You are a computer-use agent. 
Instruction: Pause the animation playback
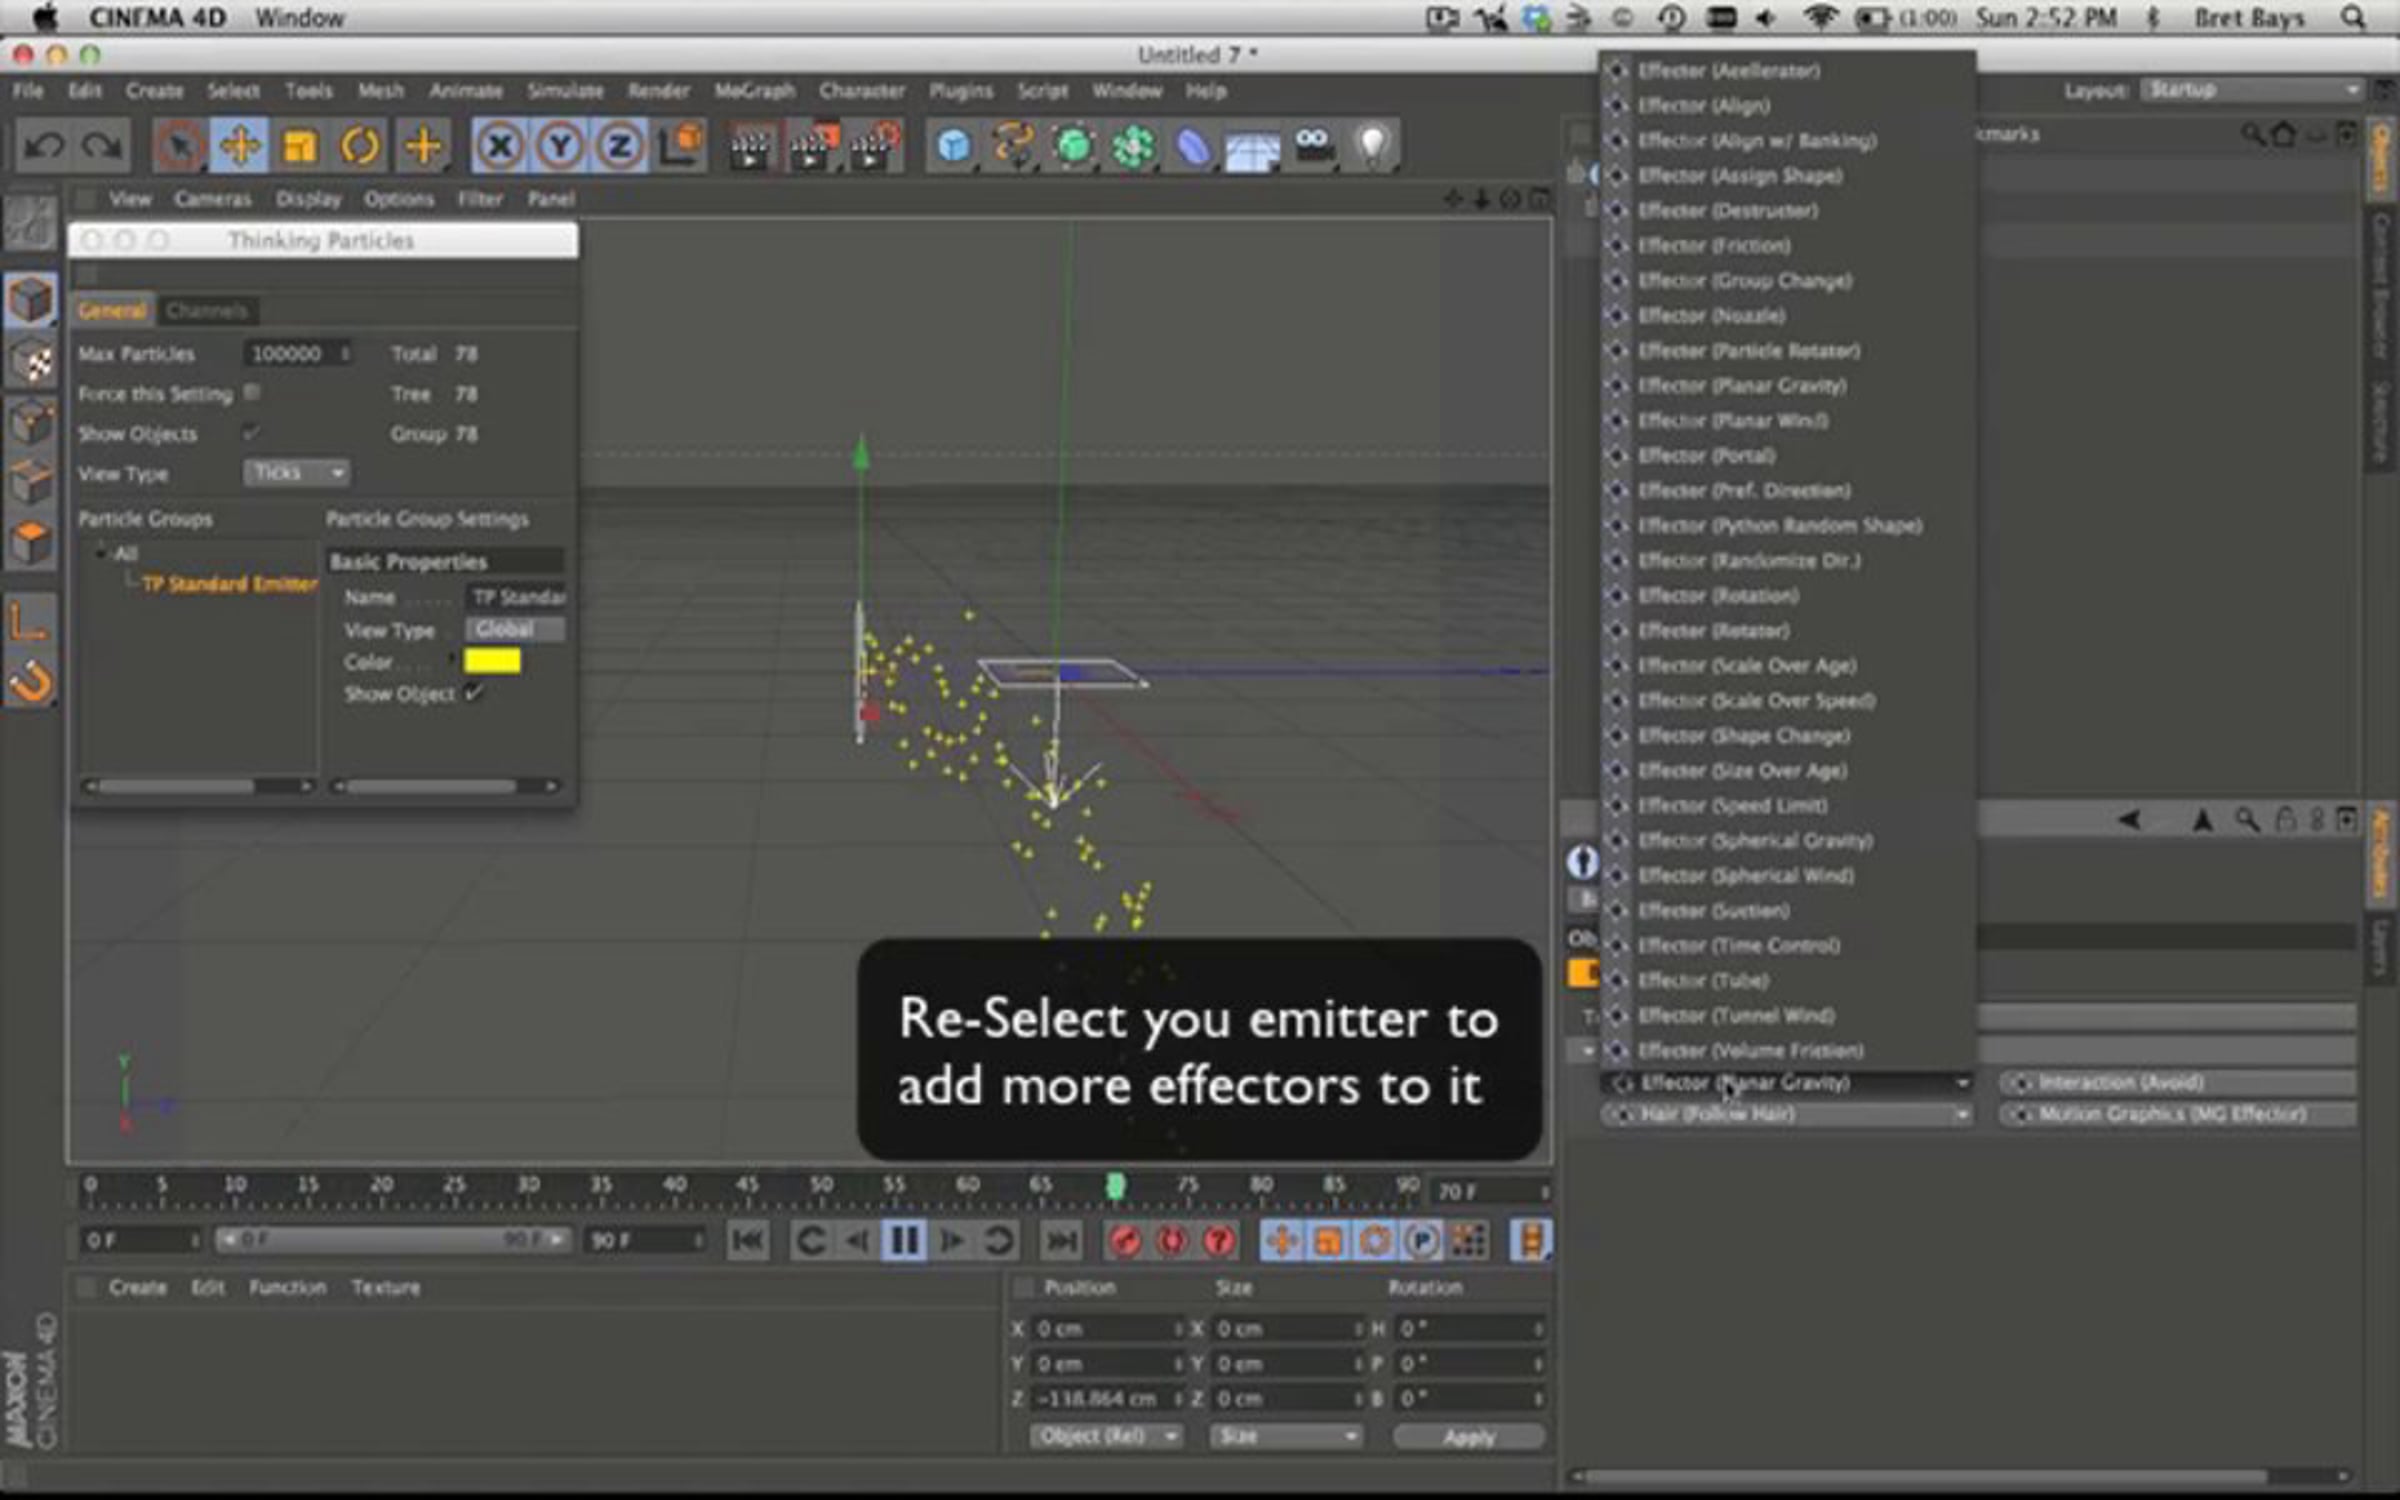(903, 1241)
